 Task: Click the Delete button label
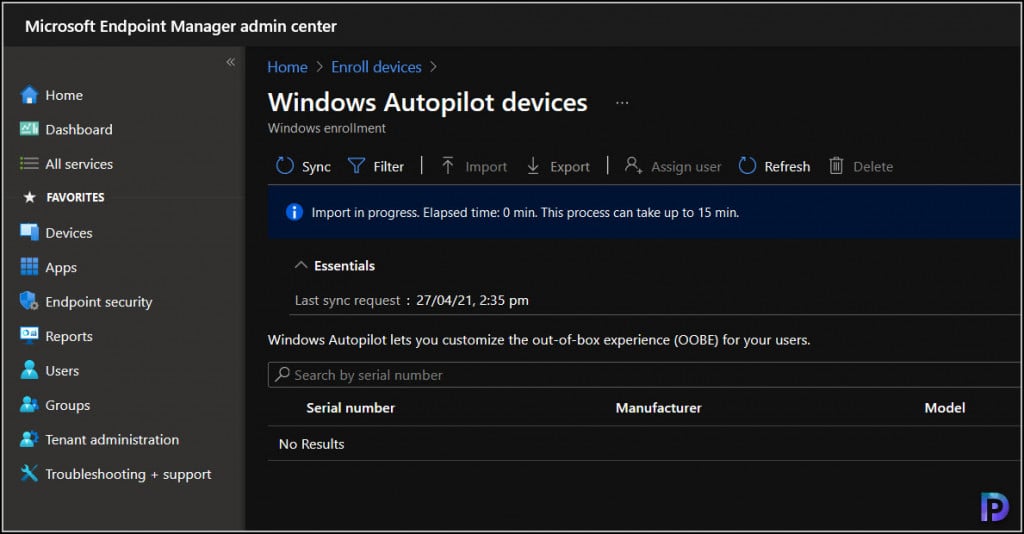[x=872, y=167]
